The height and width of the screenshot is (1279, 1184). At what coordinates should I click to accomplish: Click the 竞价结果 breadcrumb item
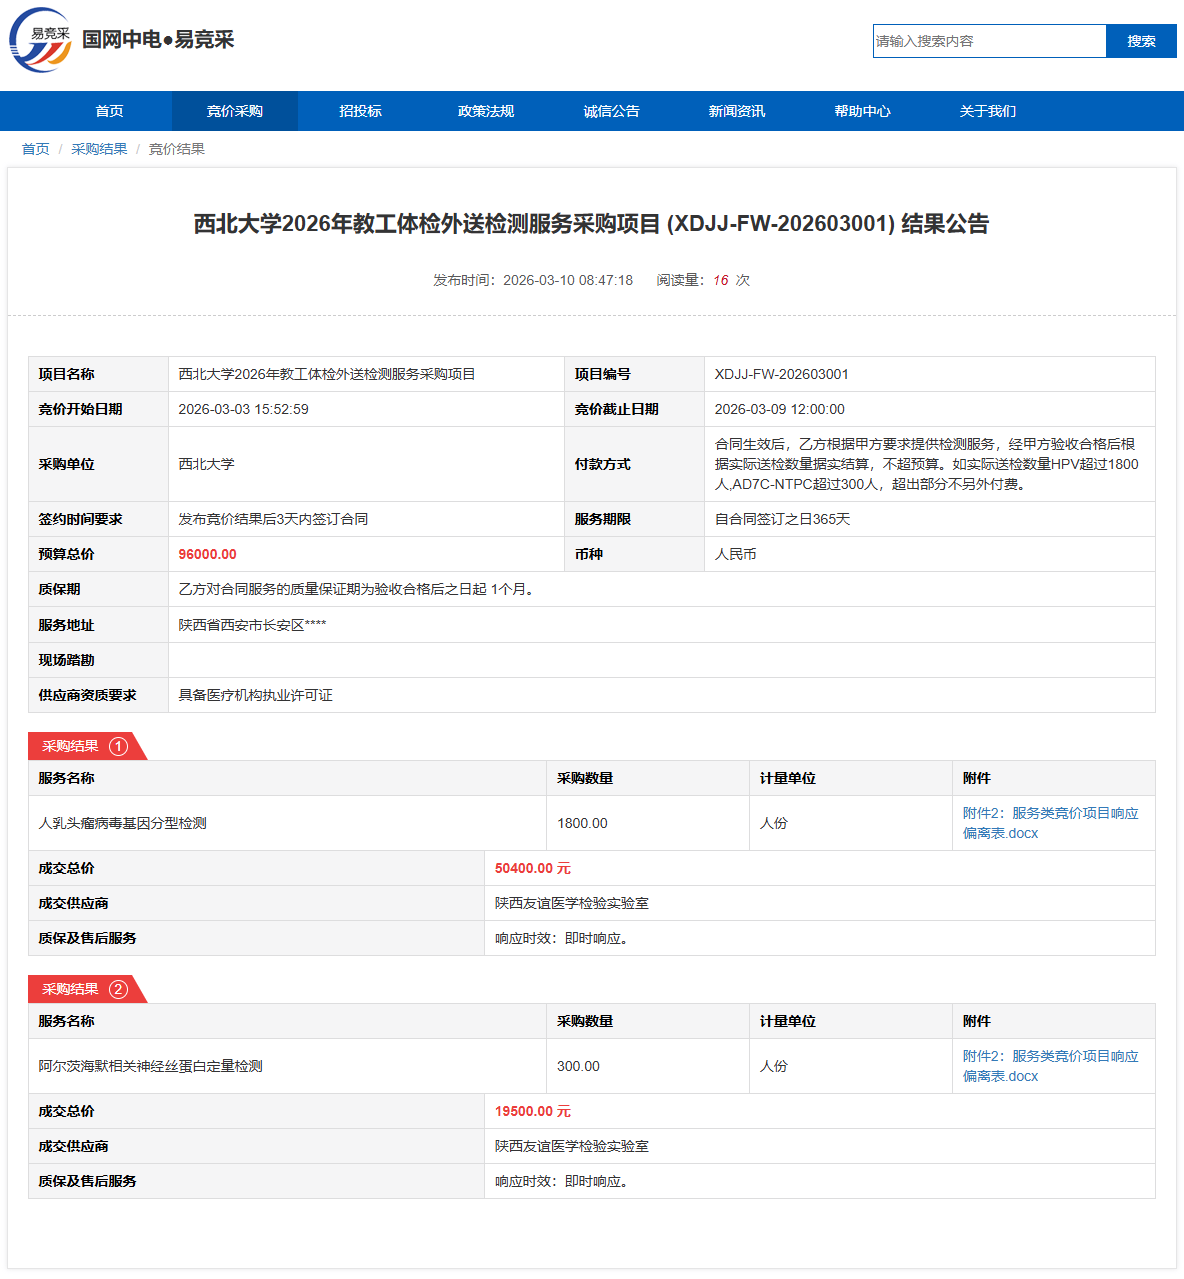[x=177, y=149]
